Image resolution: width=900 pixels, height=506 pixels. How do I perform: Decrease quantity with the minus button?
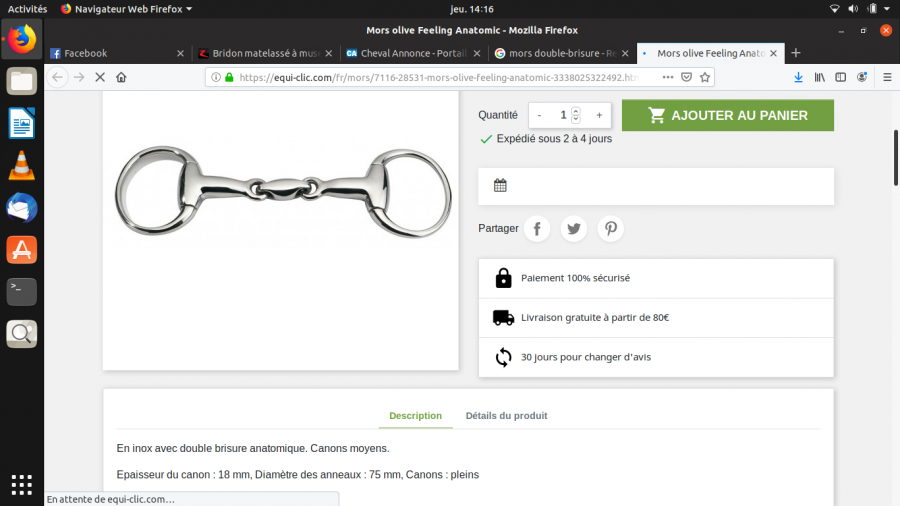tap(539, 115)
